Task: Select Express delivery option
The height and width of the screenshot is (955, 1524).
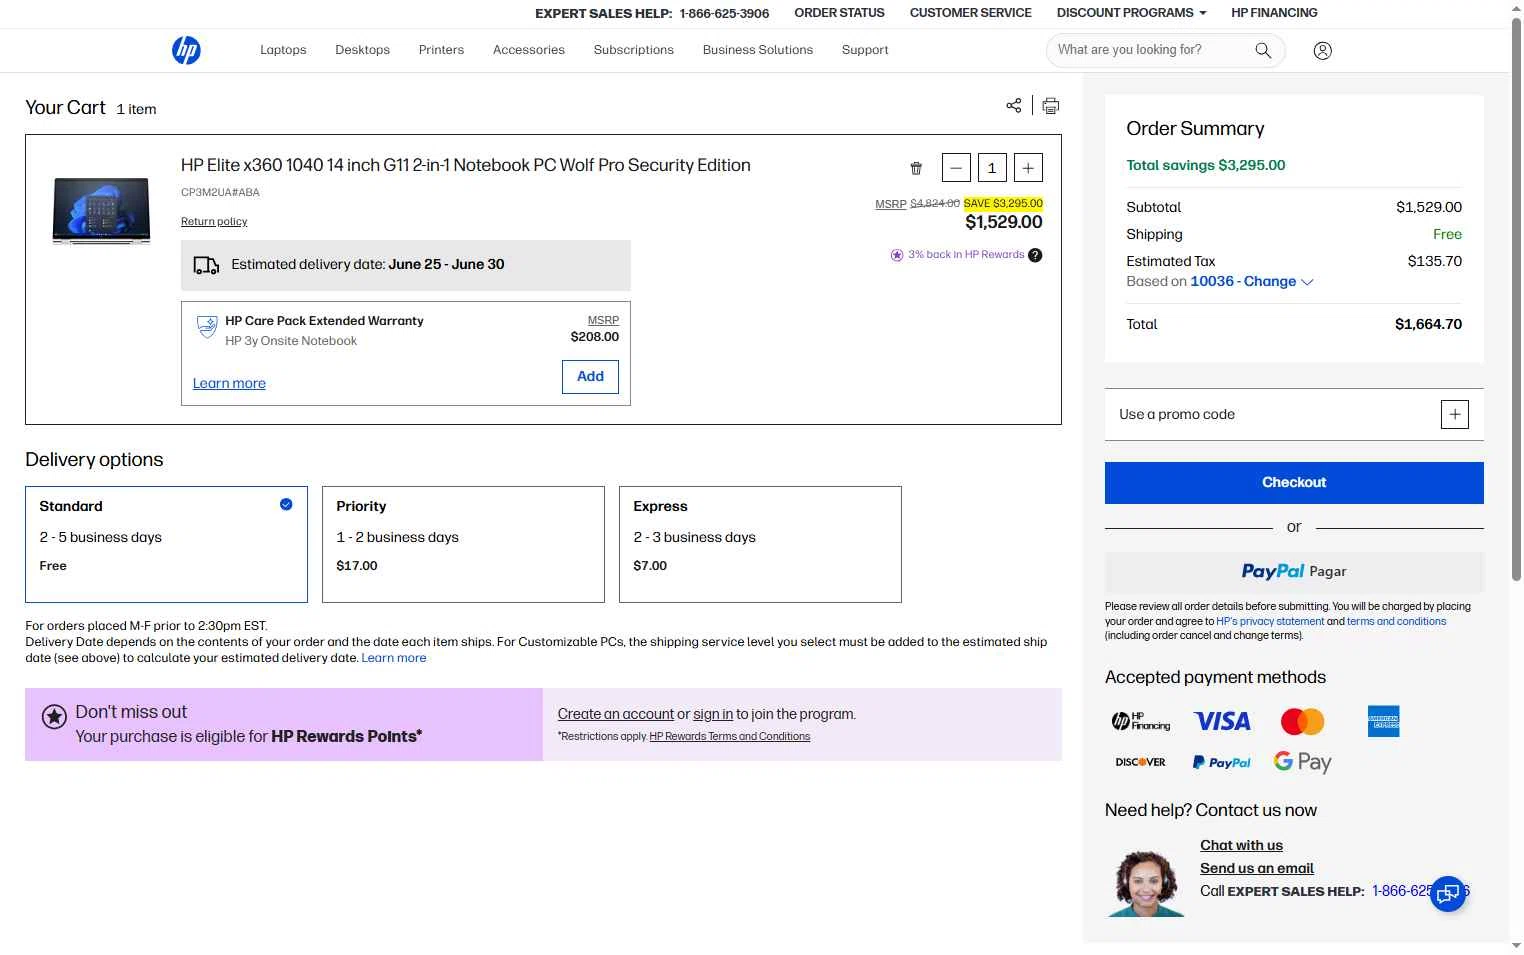Action: (x=760, y=544)
